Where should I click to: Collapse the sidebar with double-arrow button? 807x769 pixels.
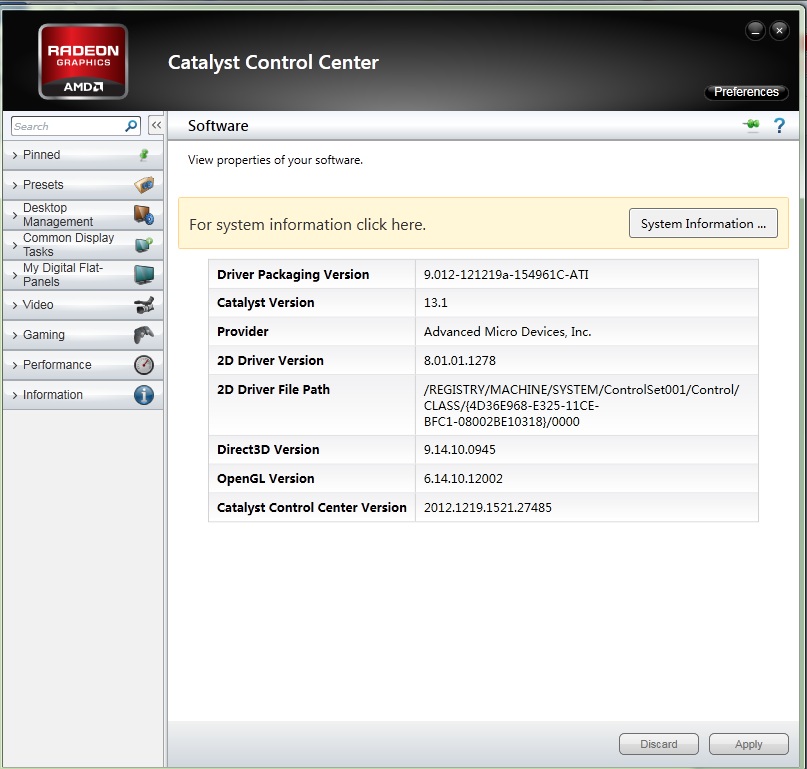pos(156,125)
